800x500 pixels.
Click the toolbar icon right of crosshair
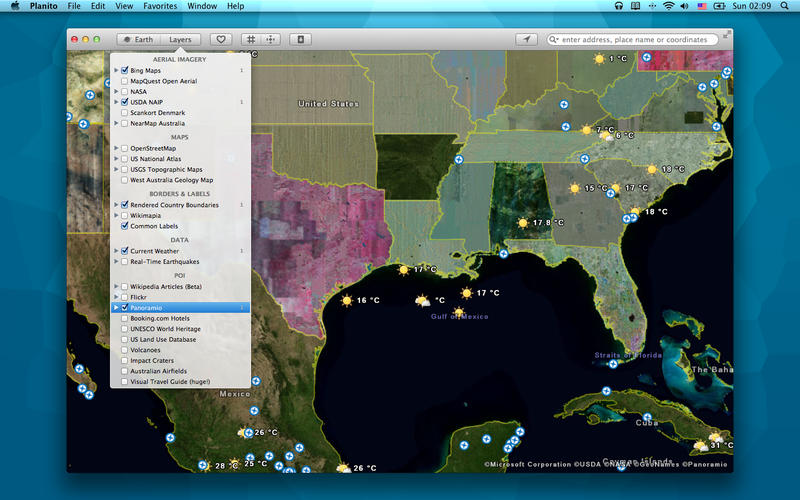(300, 39)
